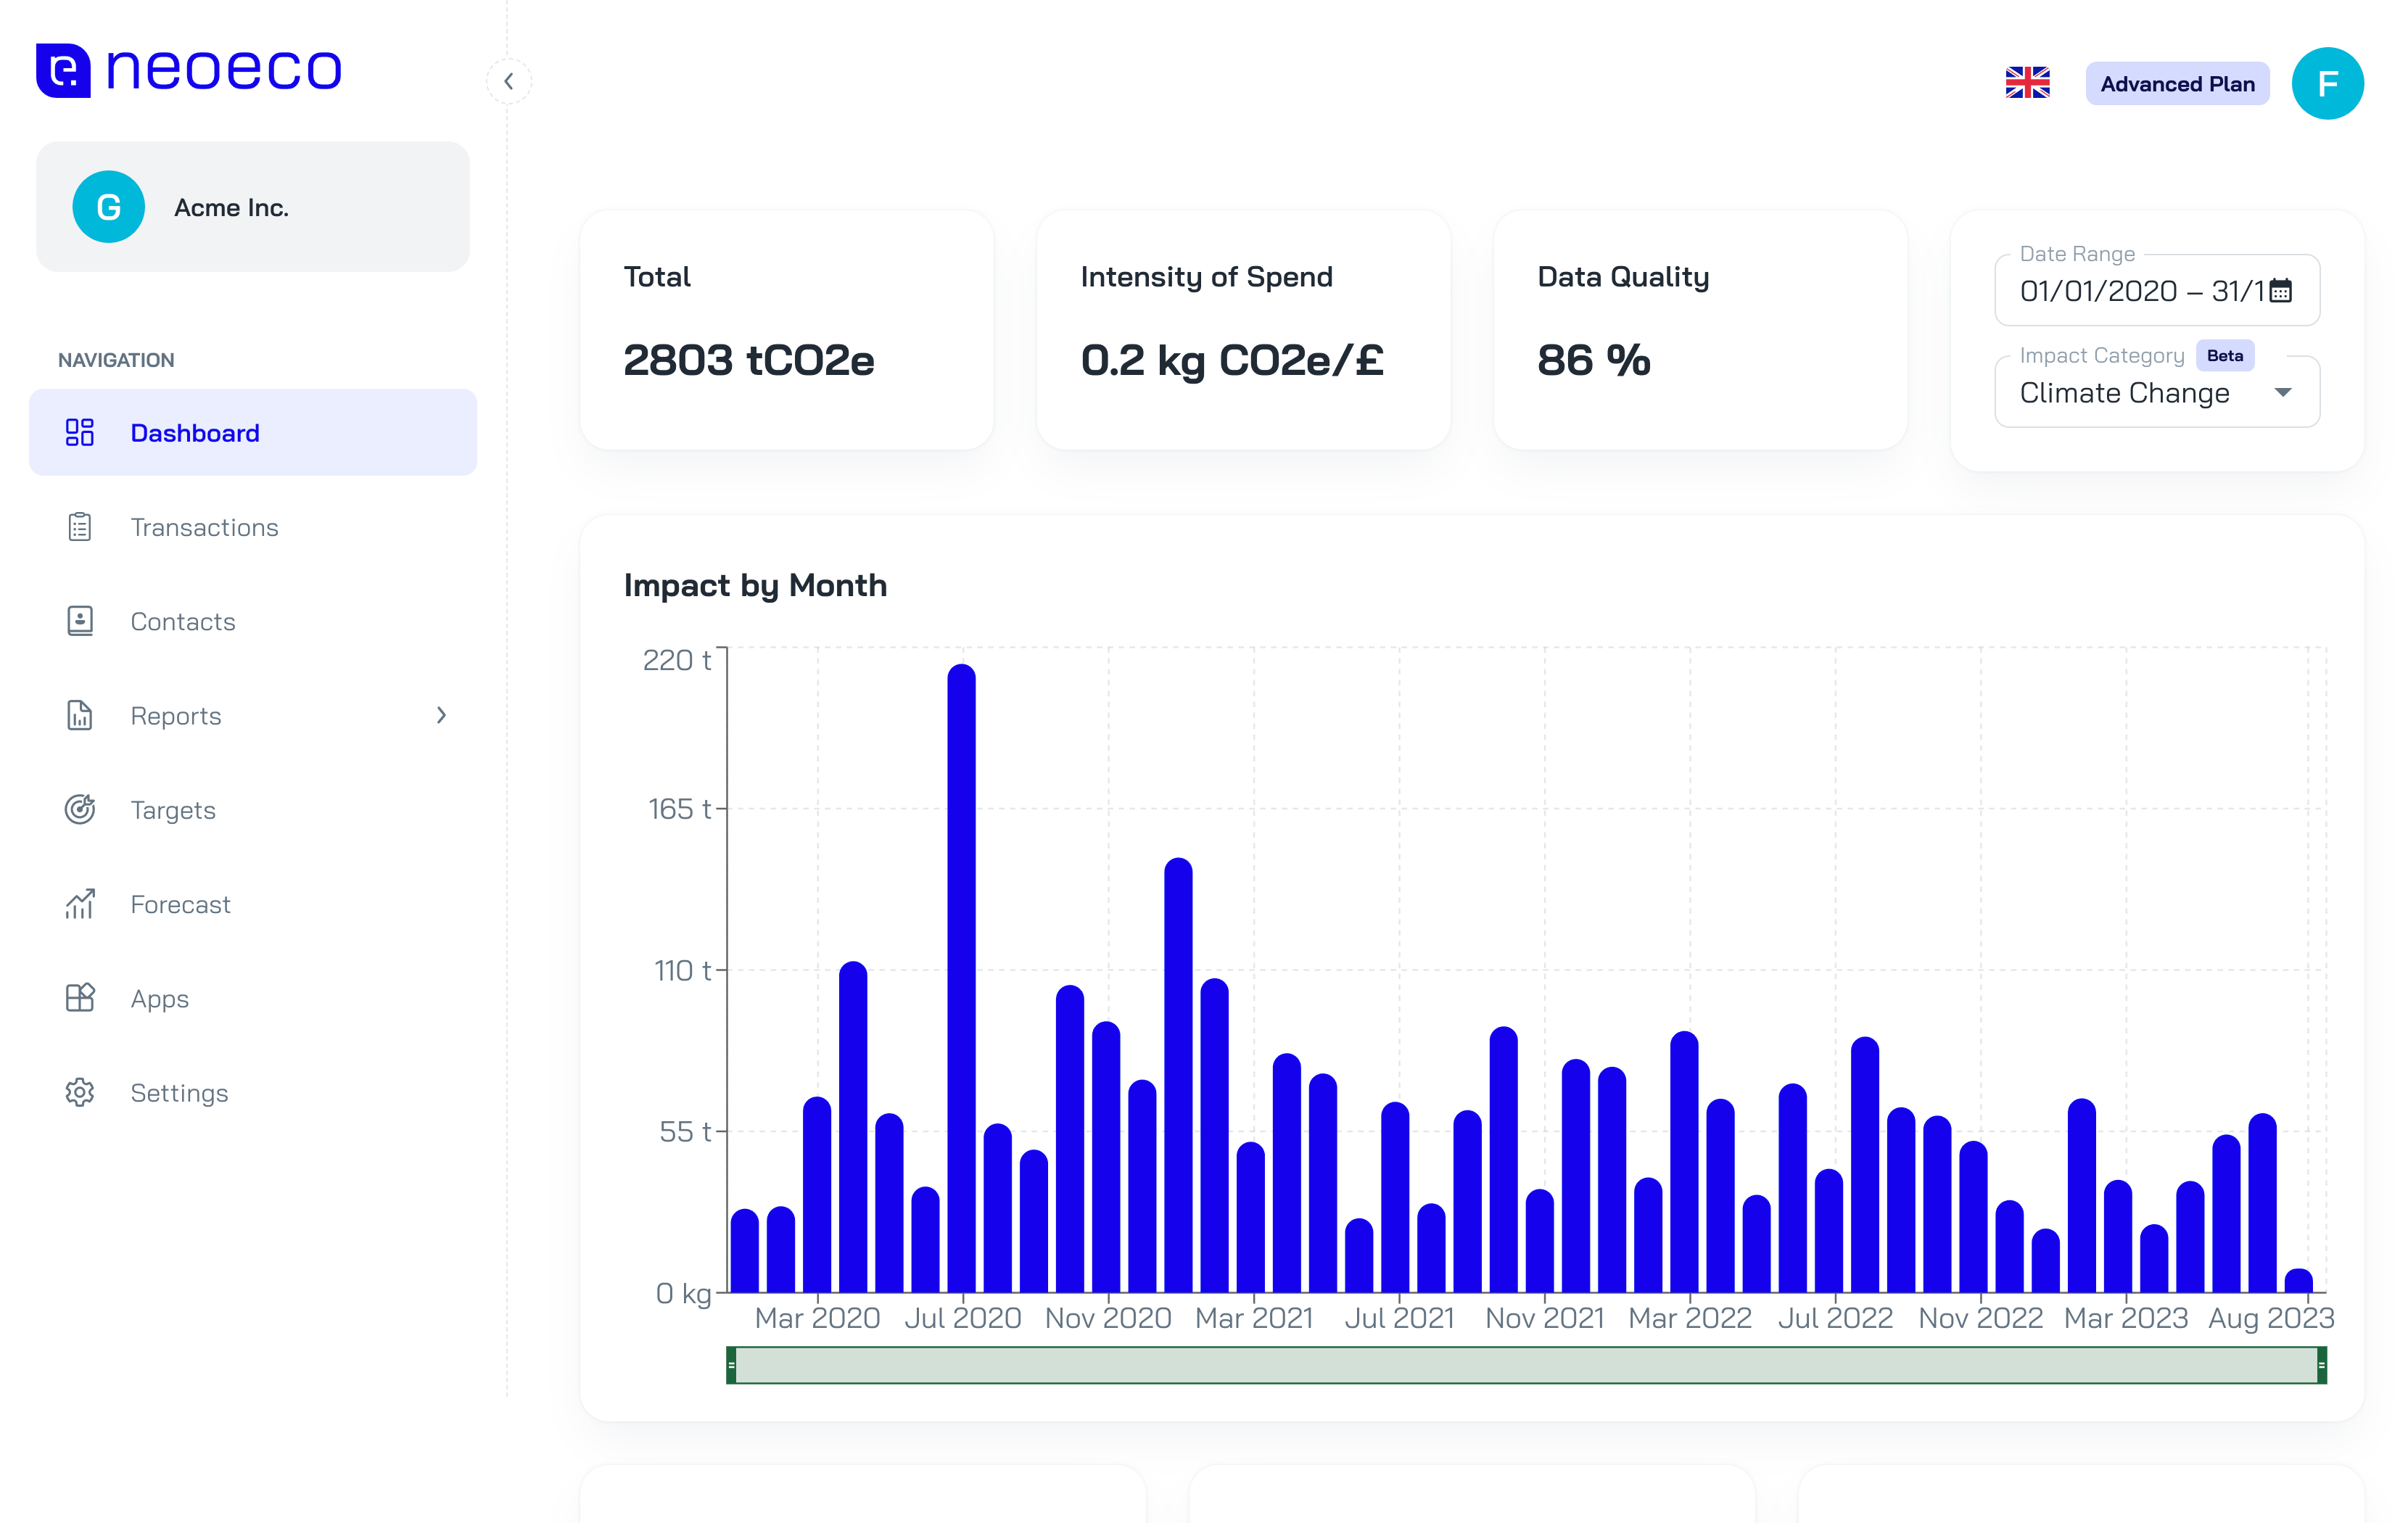Click the Total 2803 tCO2e value
The image size is (2408, 1523).
pyautogui.click(x=749, y=360)
